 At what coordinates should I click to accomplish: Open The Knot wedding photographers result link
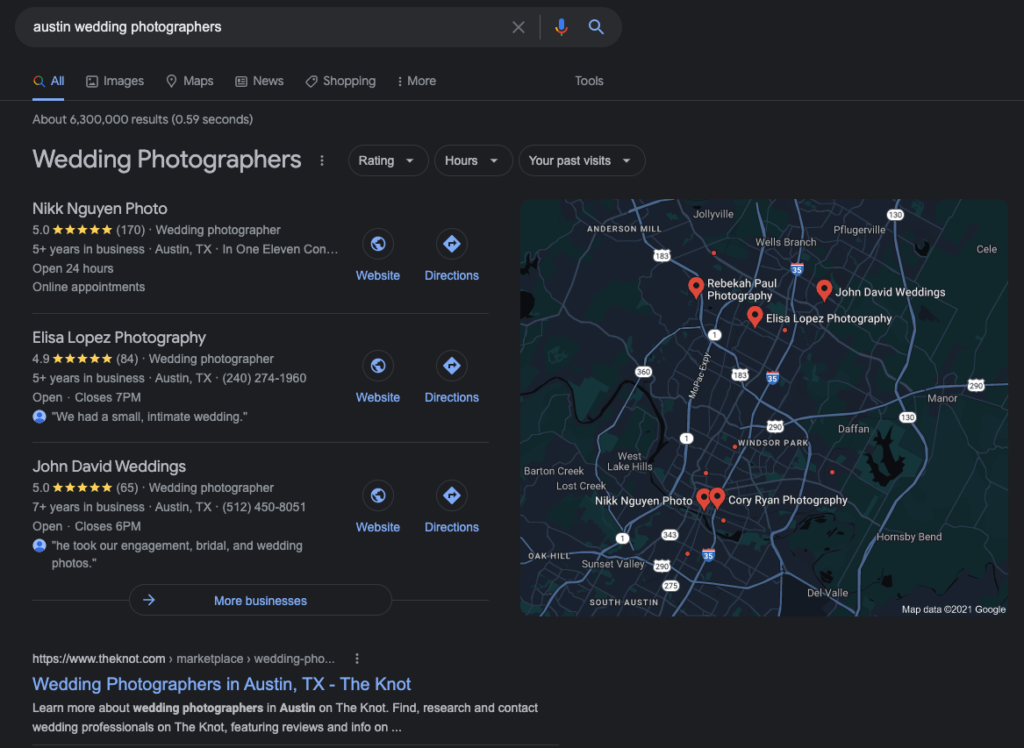222,684
